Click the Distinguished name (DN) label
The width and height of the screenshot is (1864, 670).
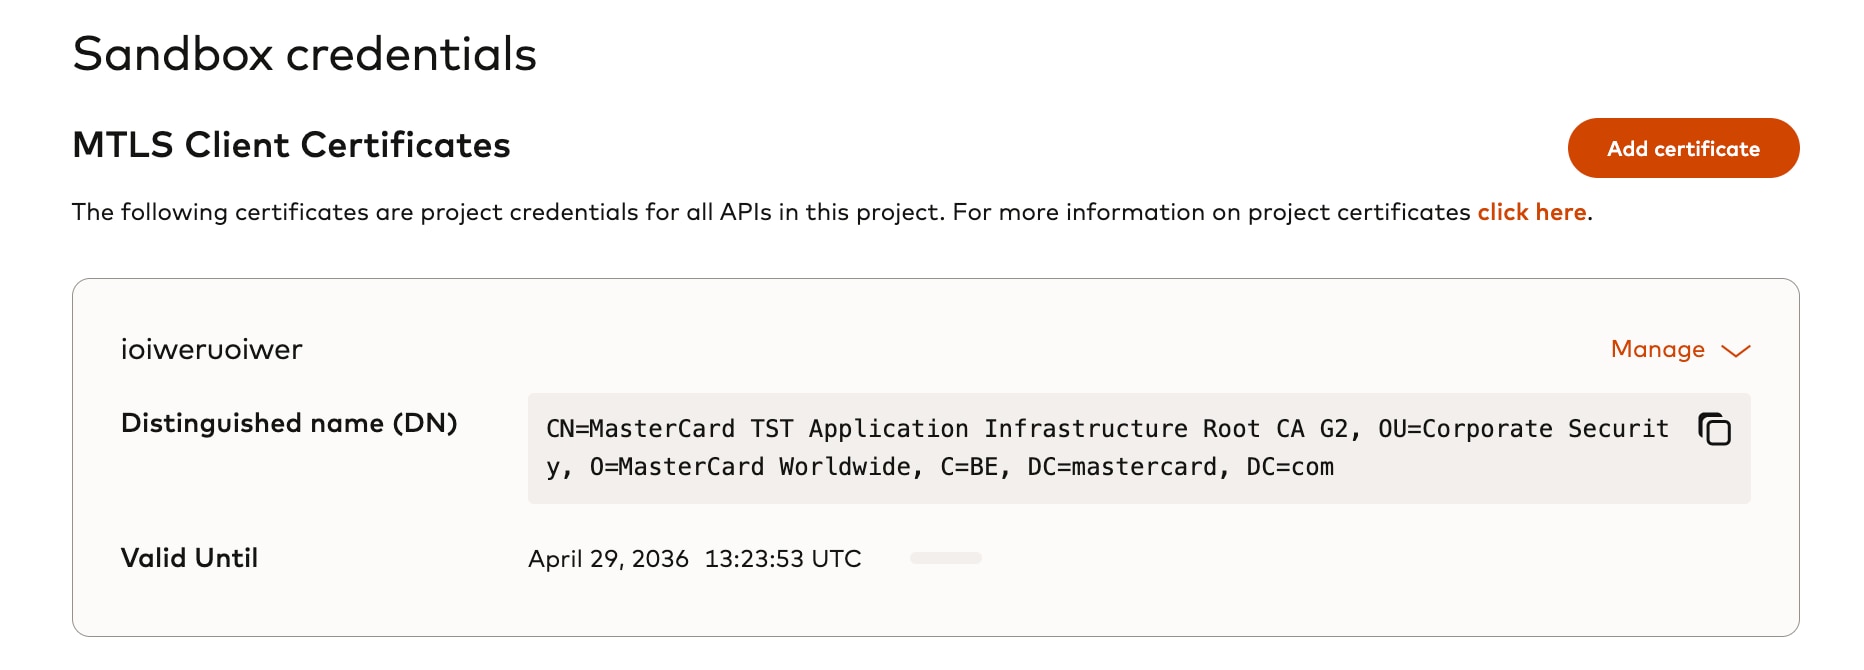[289, 423]
